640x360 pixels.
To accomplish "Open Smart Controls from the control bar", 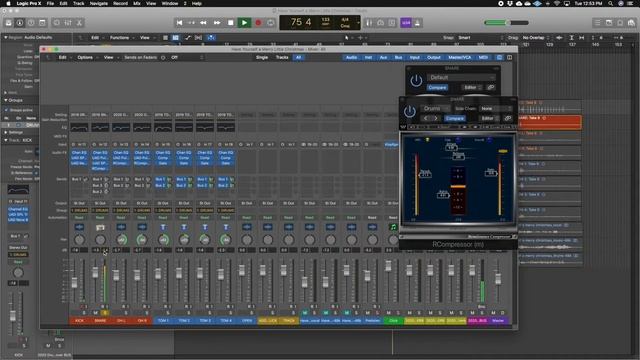I will coord(57,23).
